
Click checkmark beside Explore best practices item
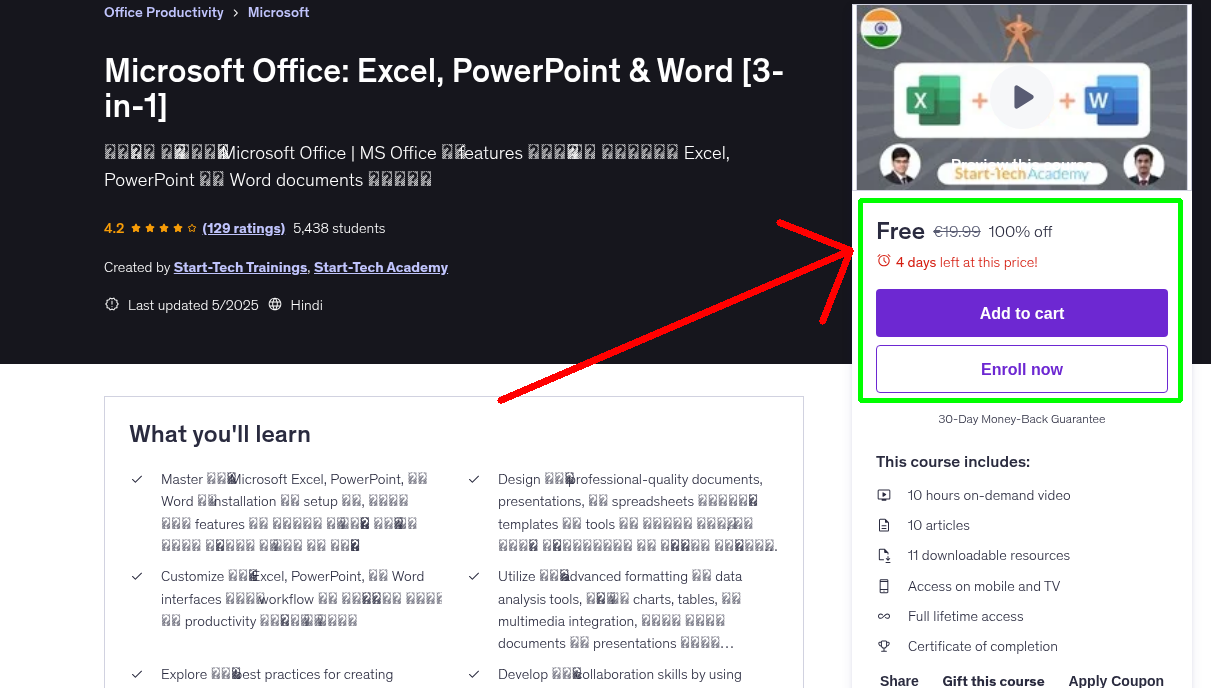point(137,674)
